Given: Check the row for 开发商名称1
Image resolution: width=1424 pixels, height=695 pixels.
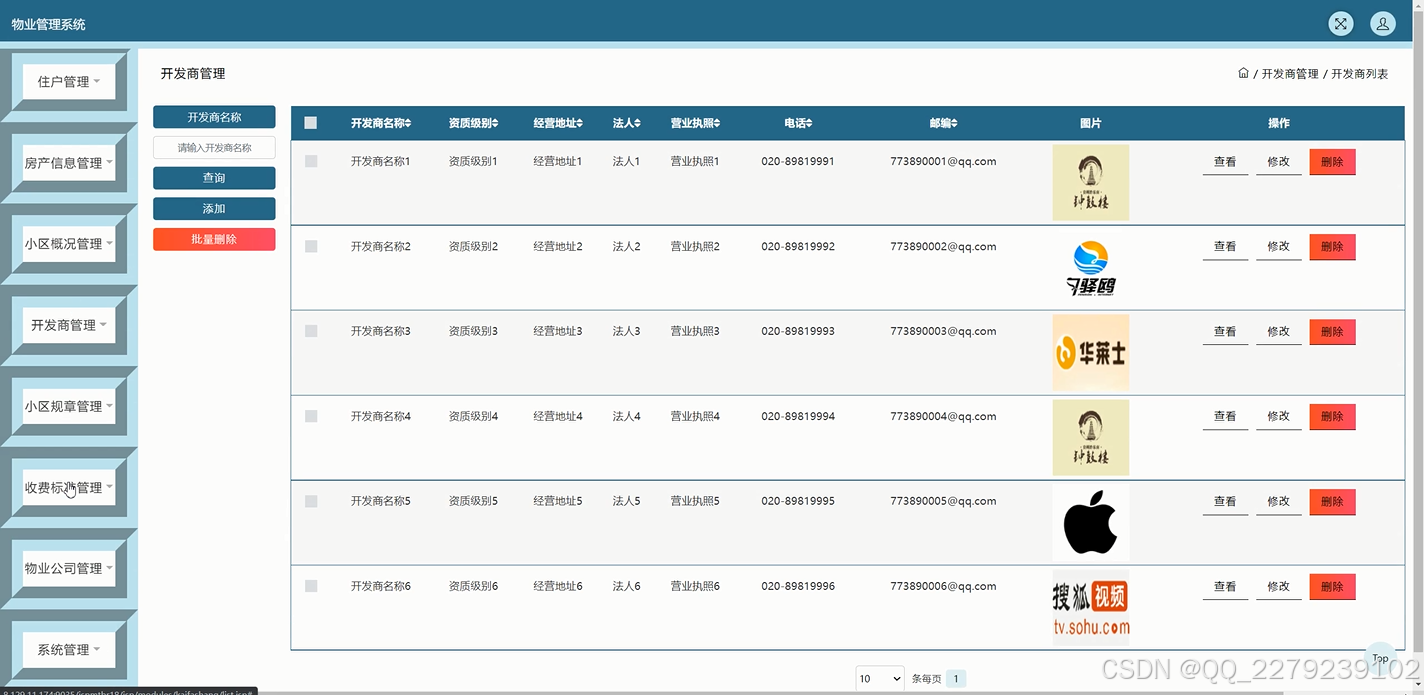Looking at the screenshot, I should [x=311, y=161].
